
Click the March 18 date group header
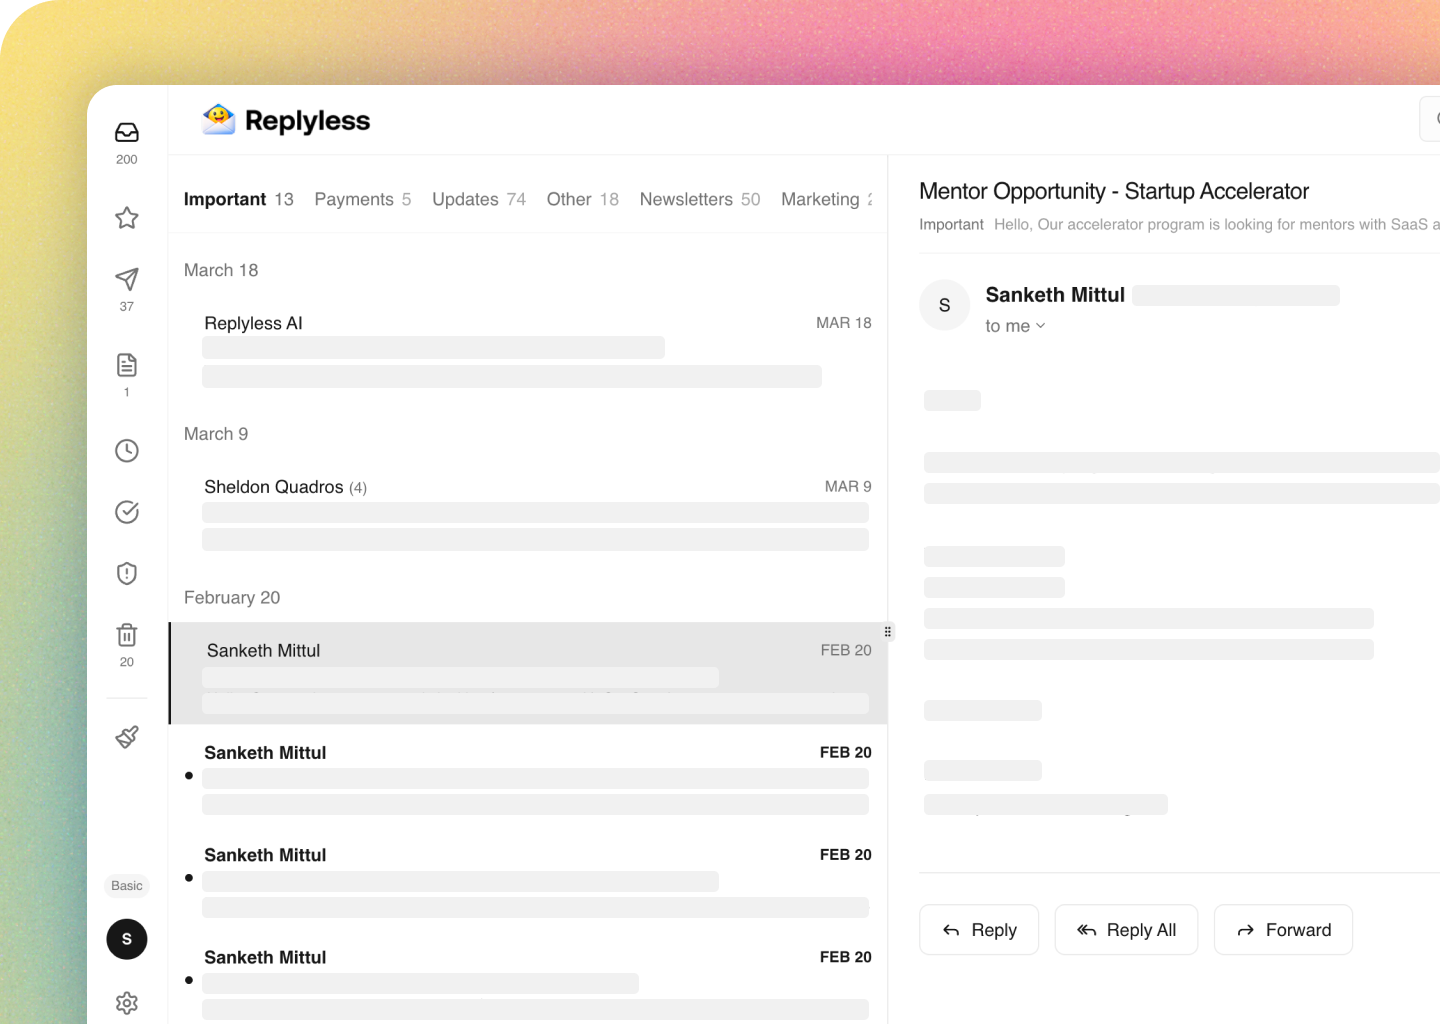click(x=221, y=270)
